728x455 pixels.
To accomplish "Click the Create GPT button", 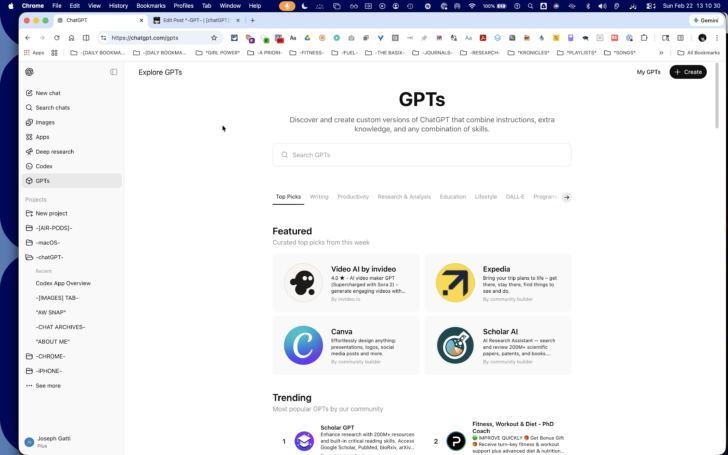I will tap(688, 72).
